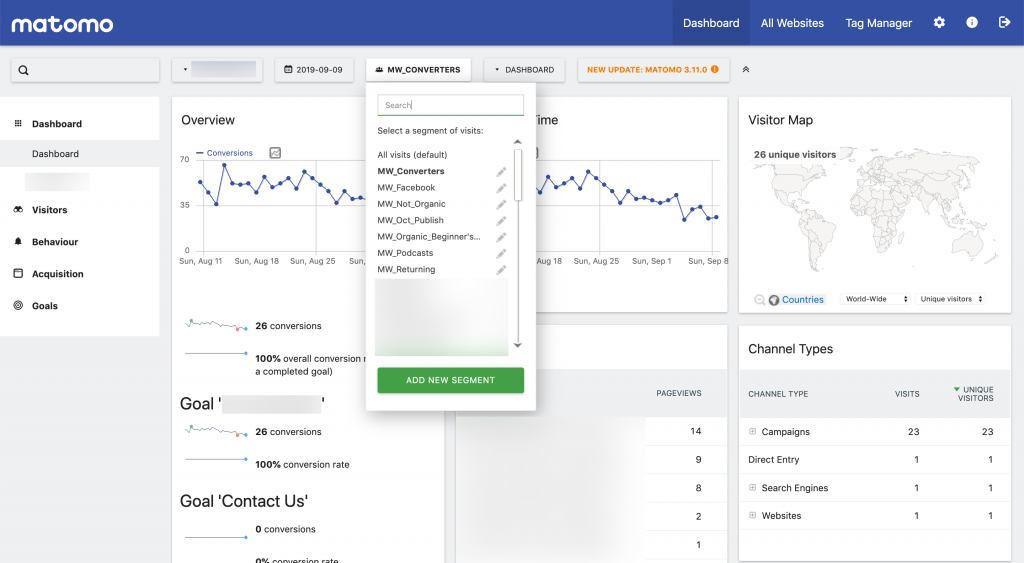Screen dimensions: 1024x563
Task: Click the CHANNEL TYPE column header
Action: pyautogui.click(x=778, y=394)
